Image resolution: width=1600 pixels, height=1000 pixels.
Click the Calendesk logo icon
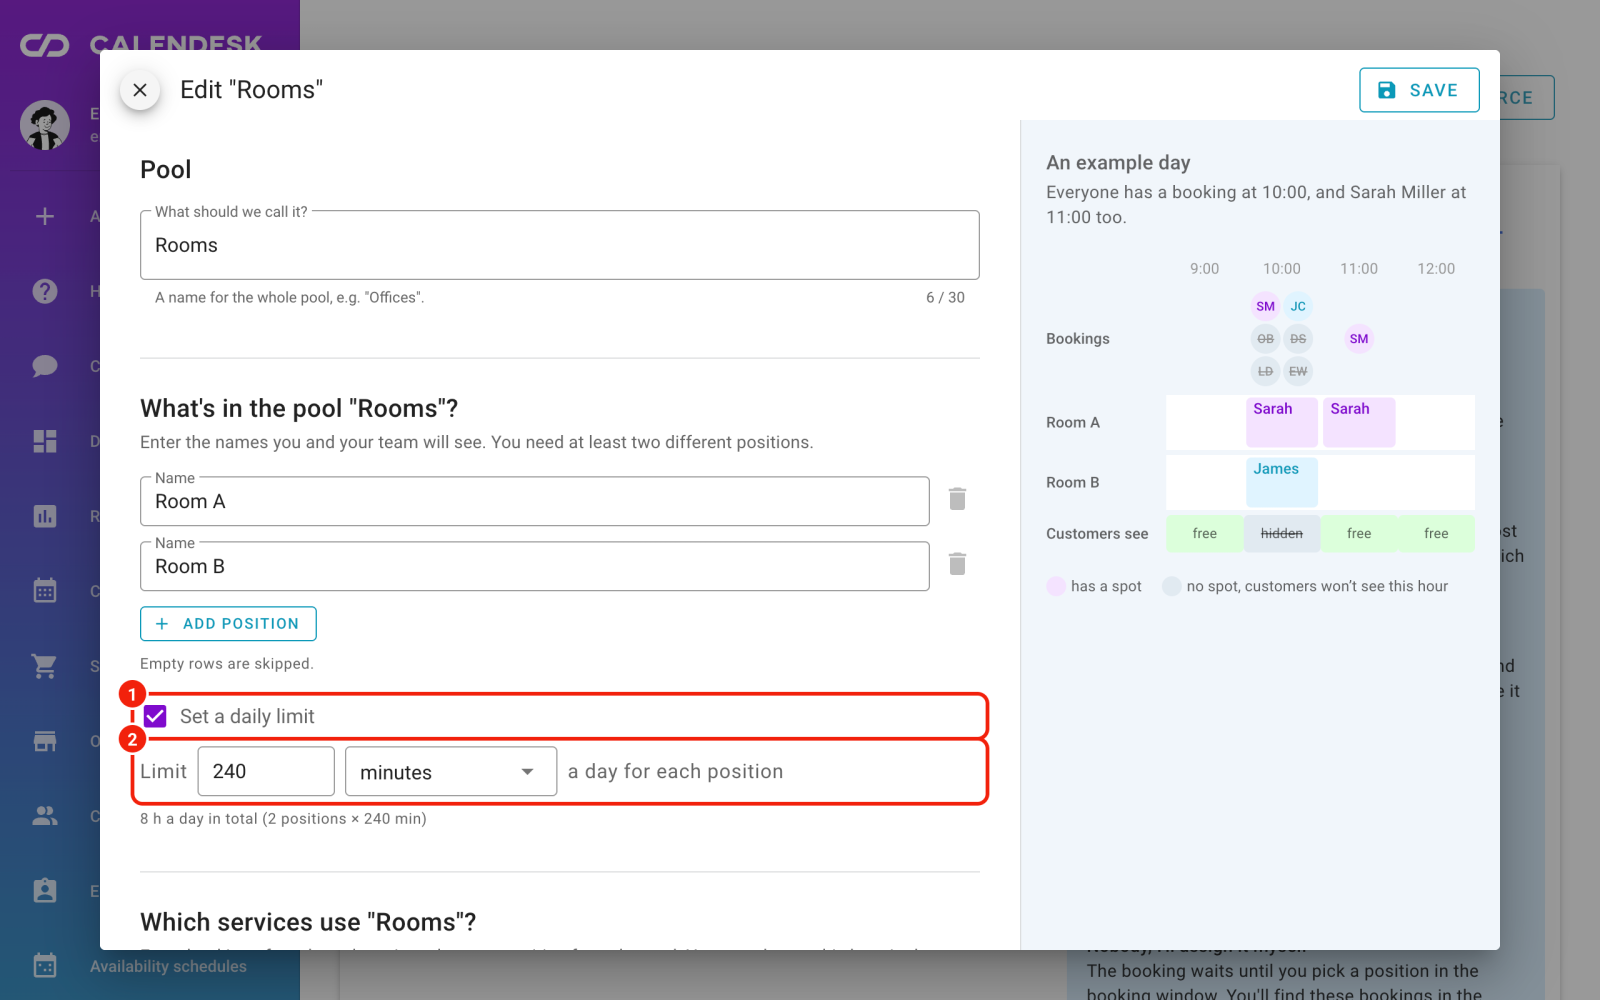coord(45,45)
